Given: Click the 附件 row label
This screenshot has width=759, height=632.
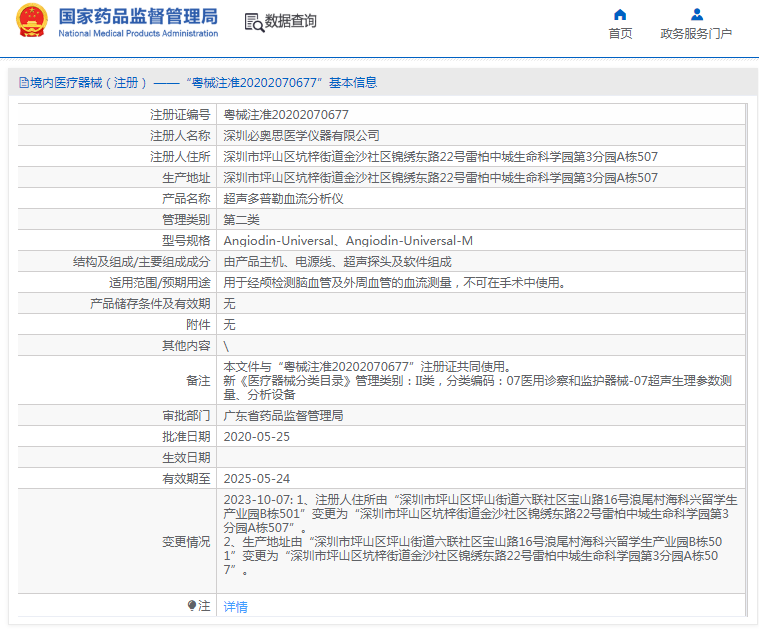Looking at the screenshot, I should coord(198,325).
